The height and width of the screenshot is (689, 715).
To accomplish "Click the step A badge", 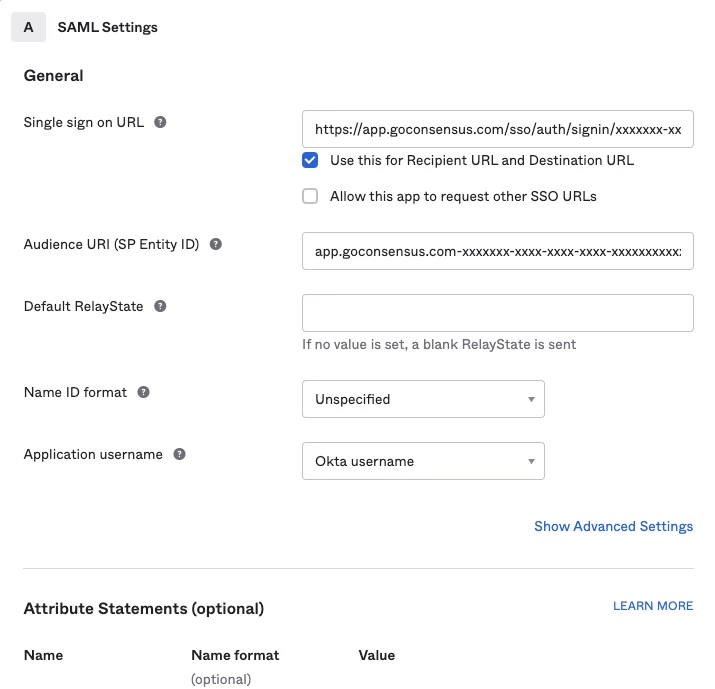I will point(28,27).
